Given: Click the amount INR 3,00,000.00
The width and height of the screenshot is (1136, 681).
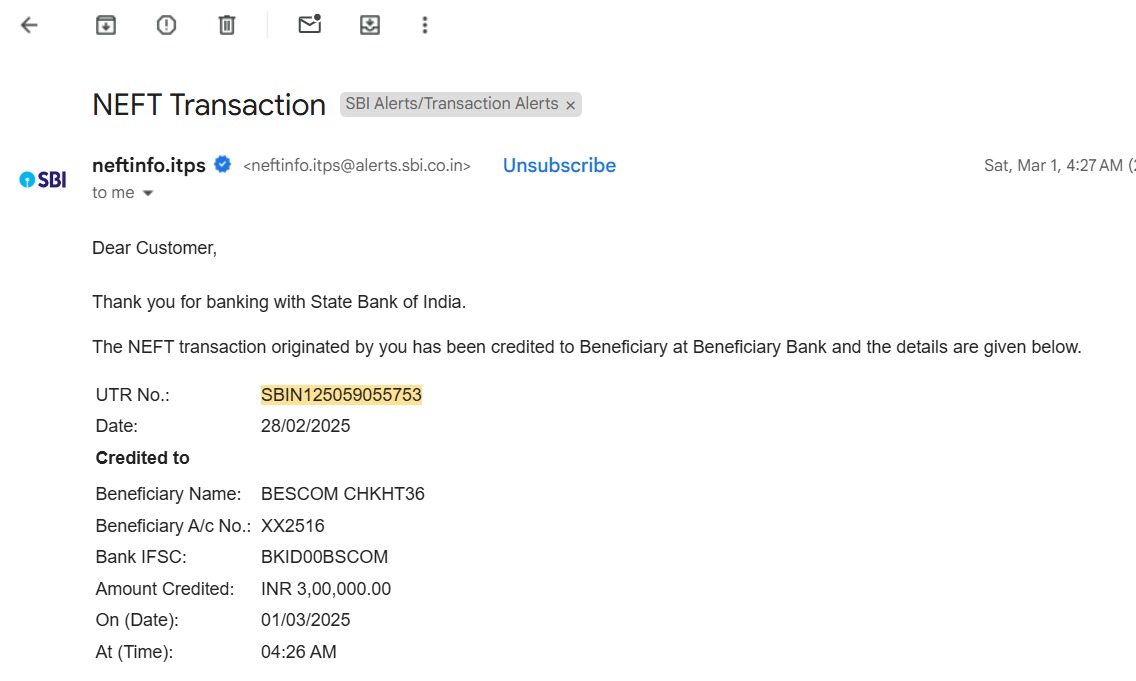Looking at the screenshot, I should point(326,589).
